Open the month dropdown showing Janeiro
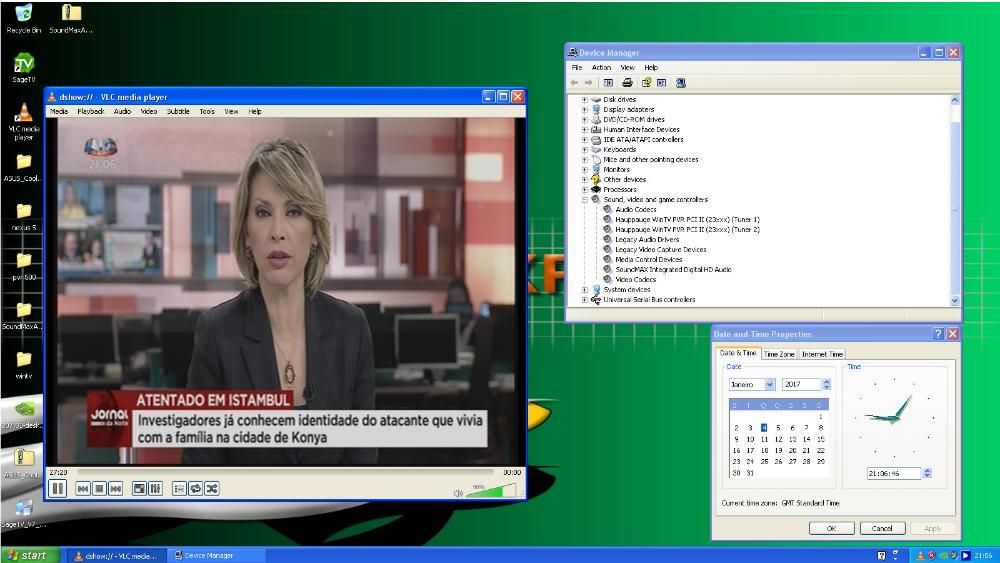The height and width of the screenshot is (563, 1000). tap(769, 384)
